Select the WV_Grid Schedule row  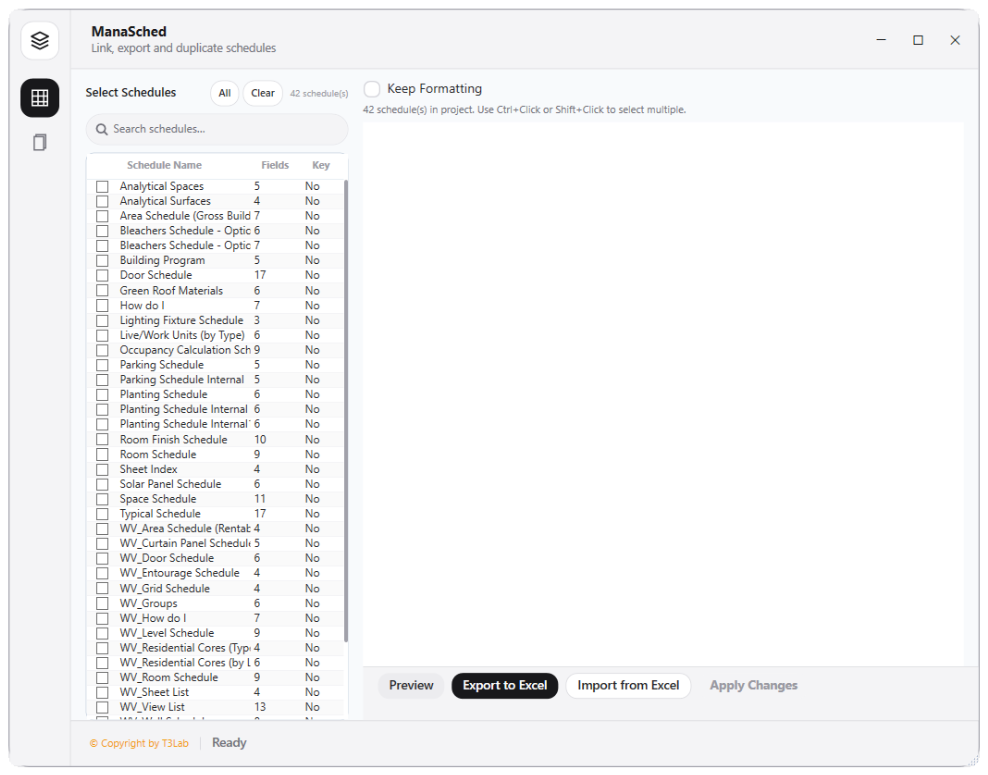[215, 588]
